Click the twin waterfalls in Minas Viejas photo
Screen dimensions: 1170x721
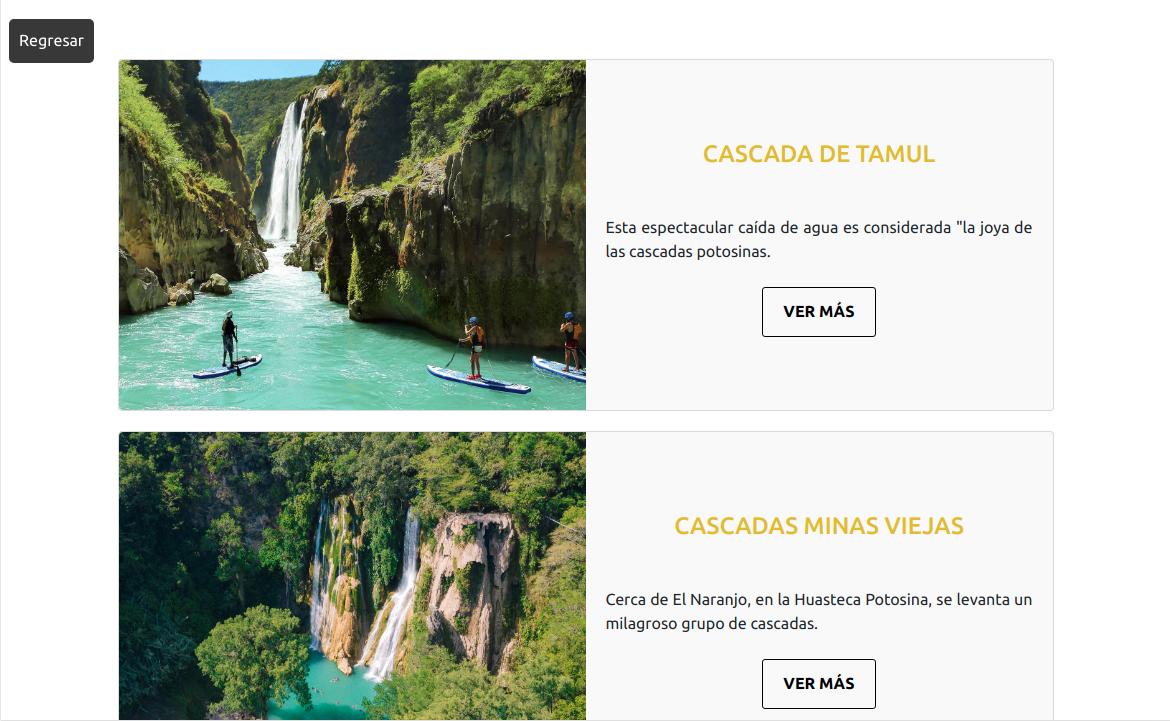(366, 590)
